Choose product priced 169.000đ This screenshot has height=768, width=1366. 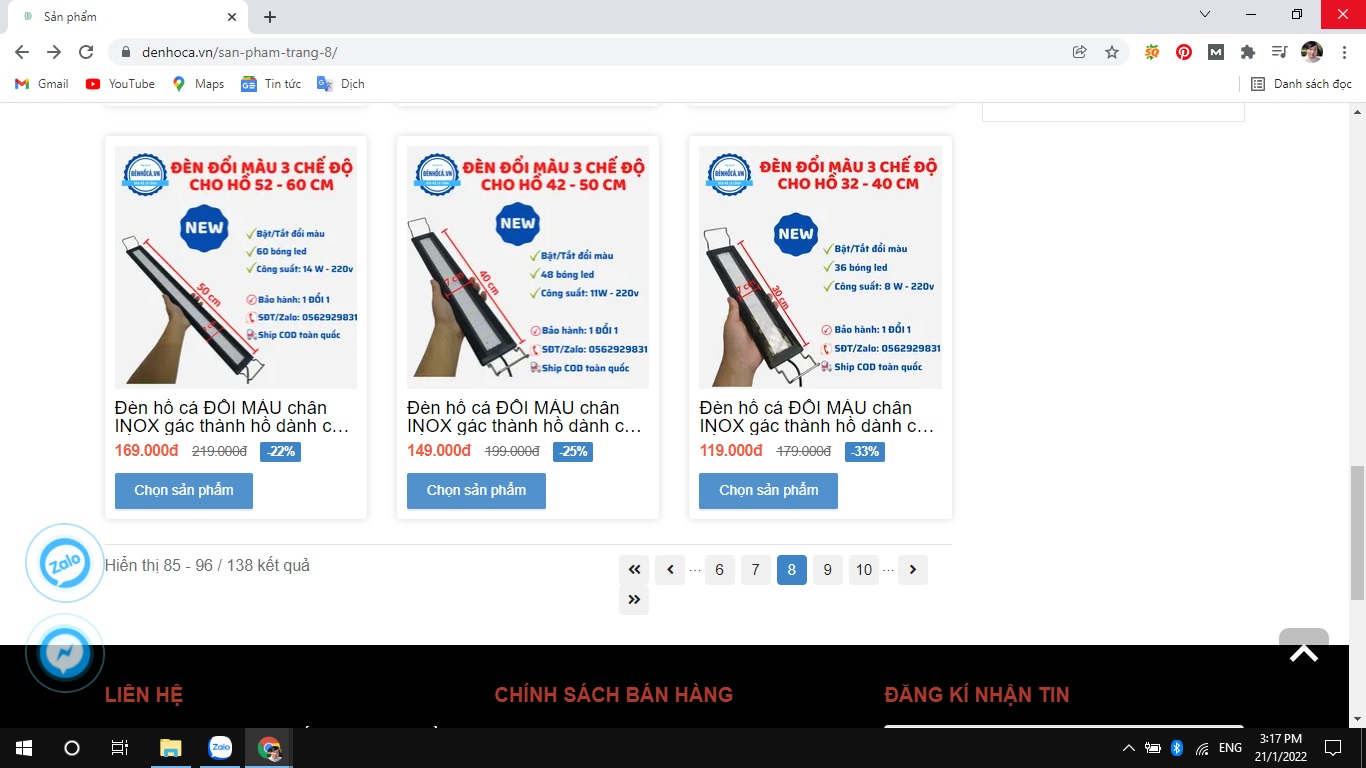[184, 490]
